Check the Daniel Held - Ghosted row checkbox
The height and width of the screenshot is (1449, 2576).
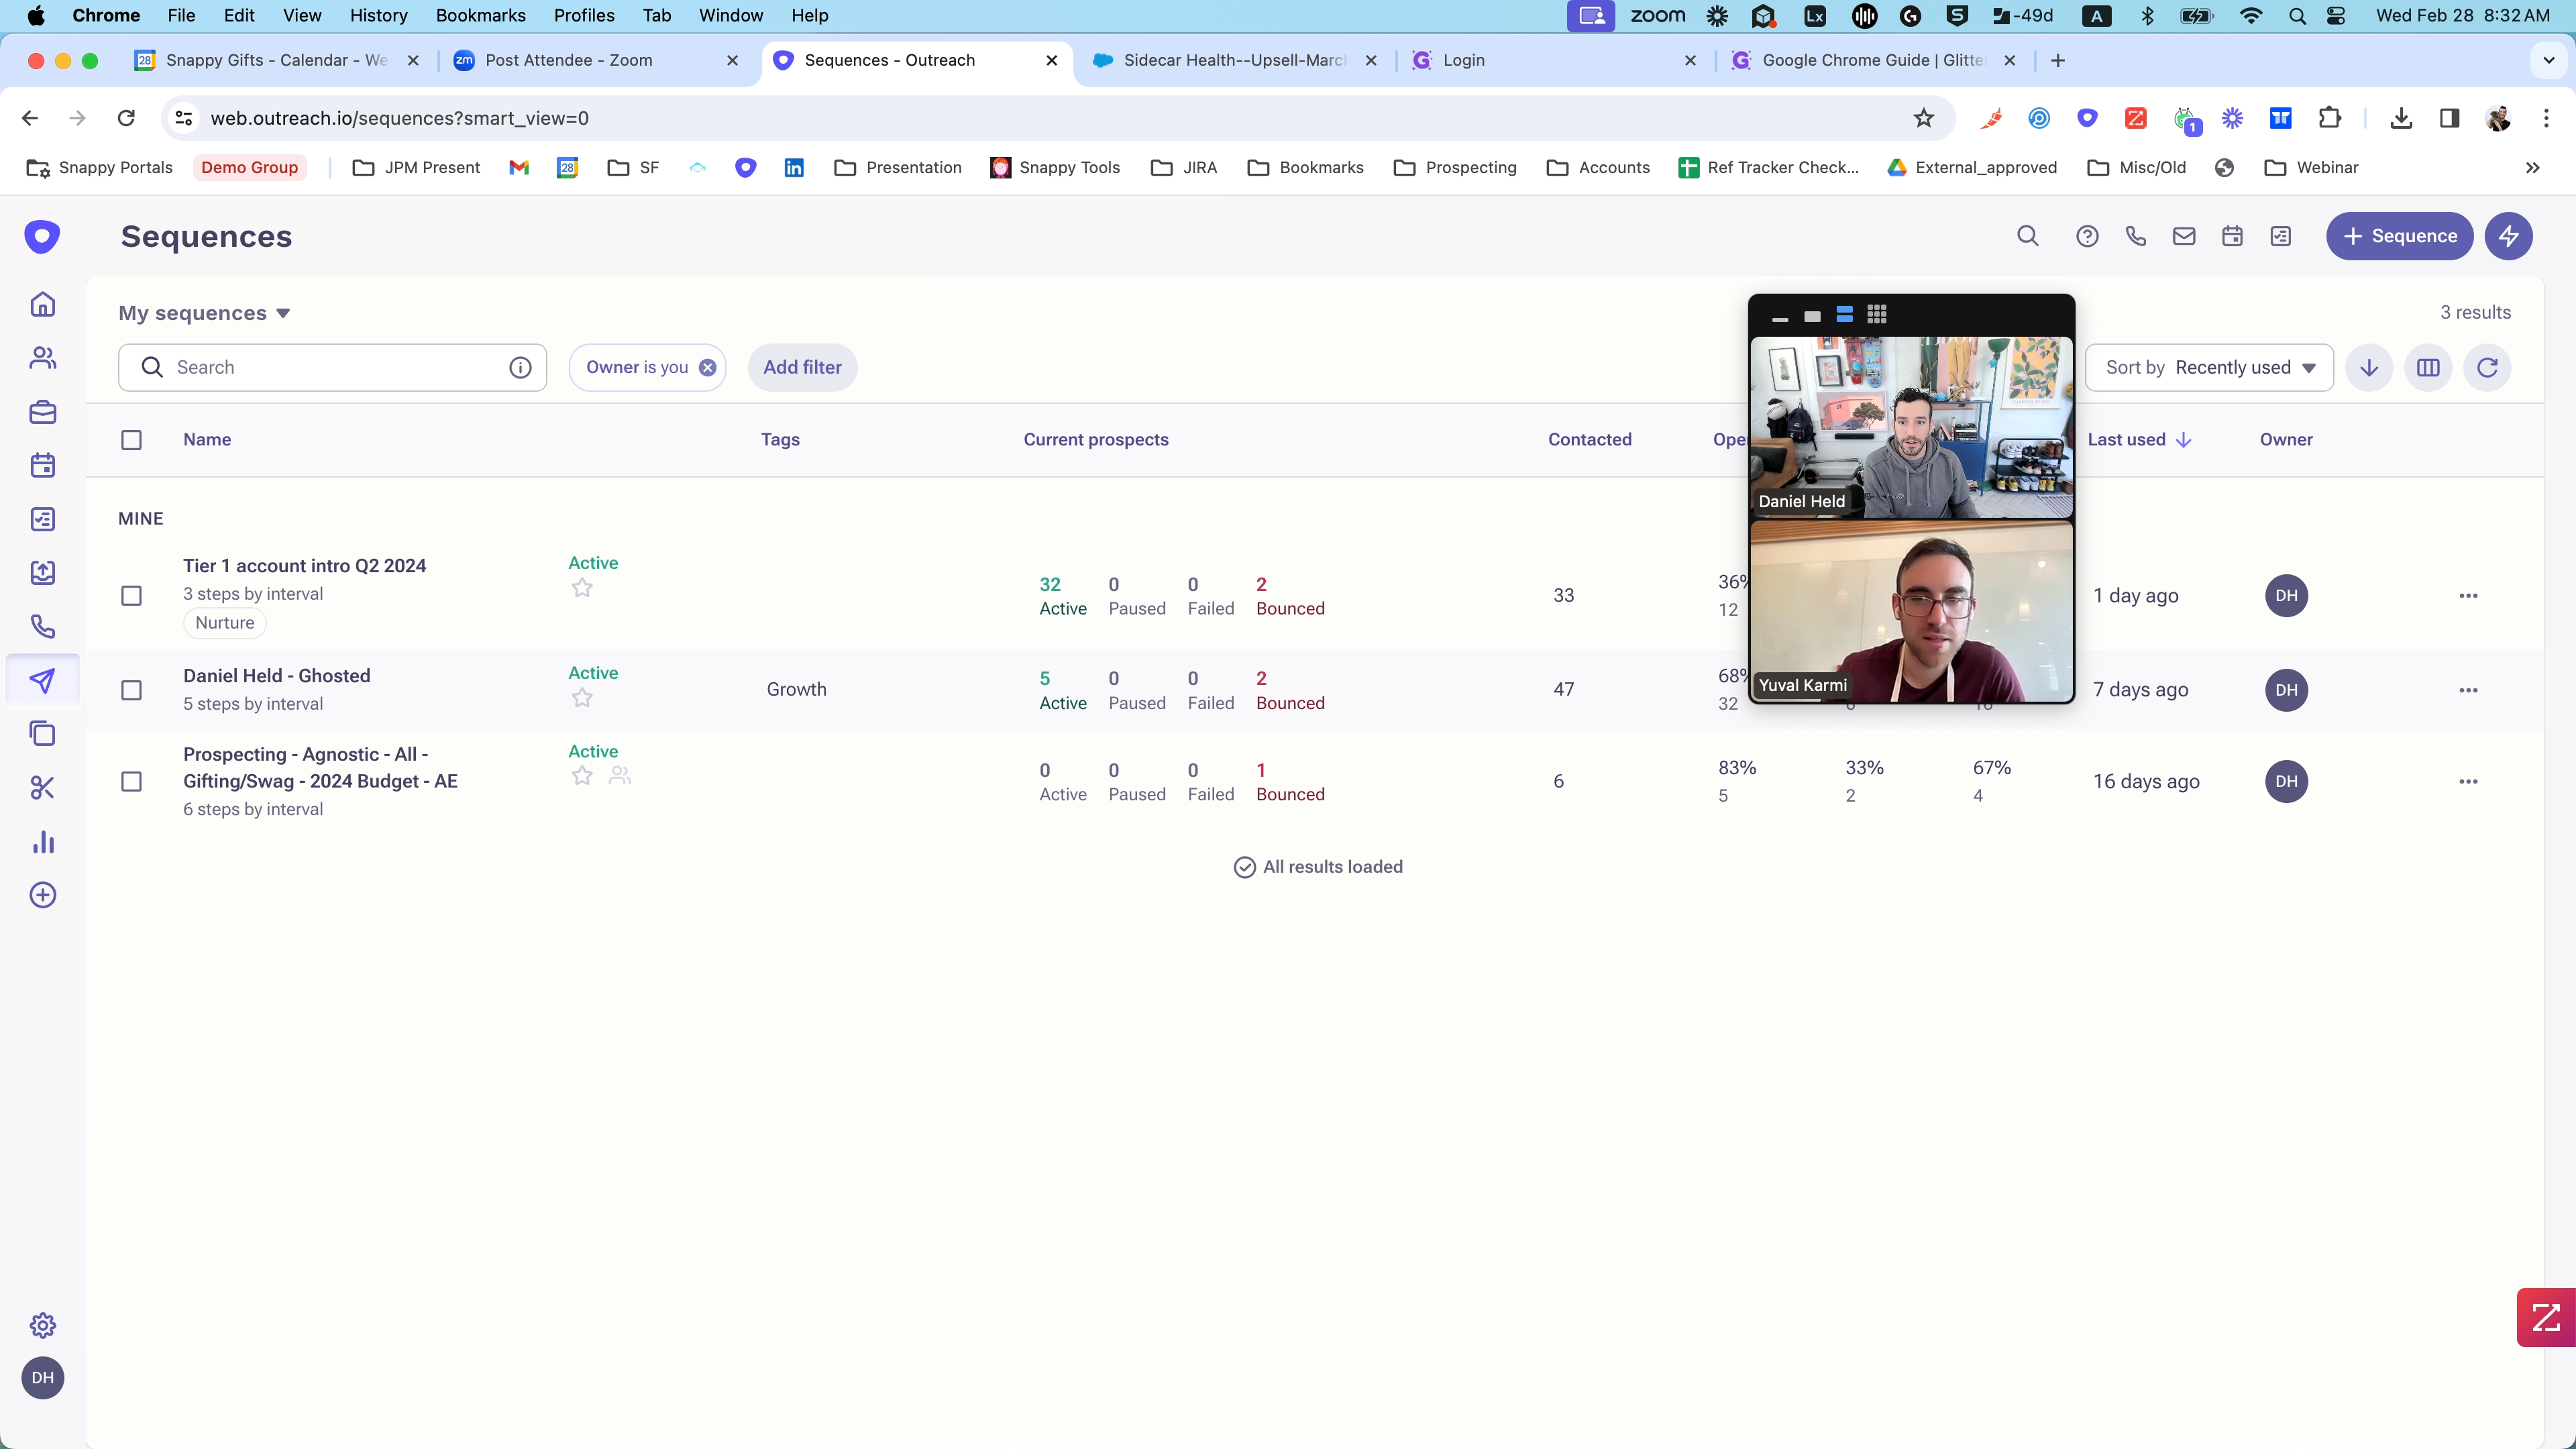tap(131, 690)
